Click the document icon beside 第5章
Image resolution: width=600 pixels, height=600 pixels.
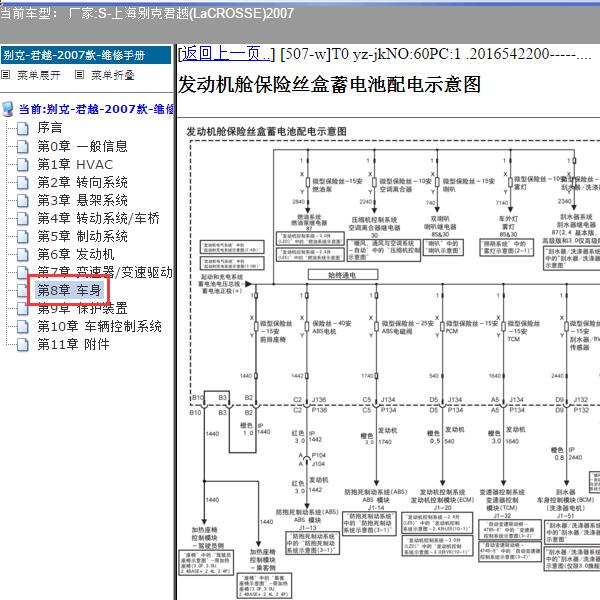pyautogui.click(x=23, y=237)
